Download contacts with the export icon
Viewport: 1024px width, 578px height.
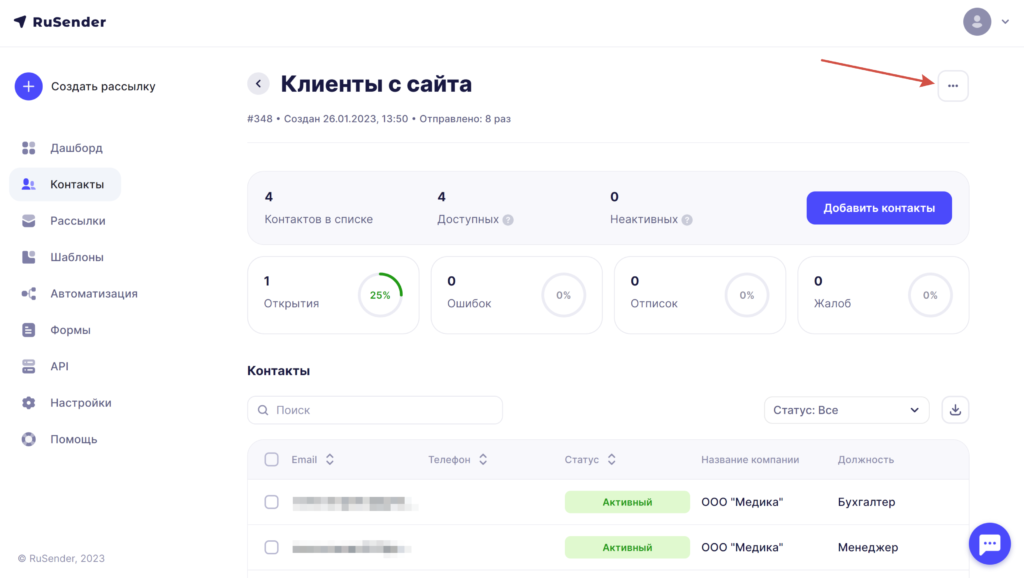pyautogui.click(x=955, y=410)
